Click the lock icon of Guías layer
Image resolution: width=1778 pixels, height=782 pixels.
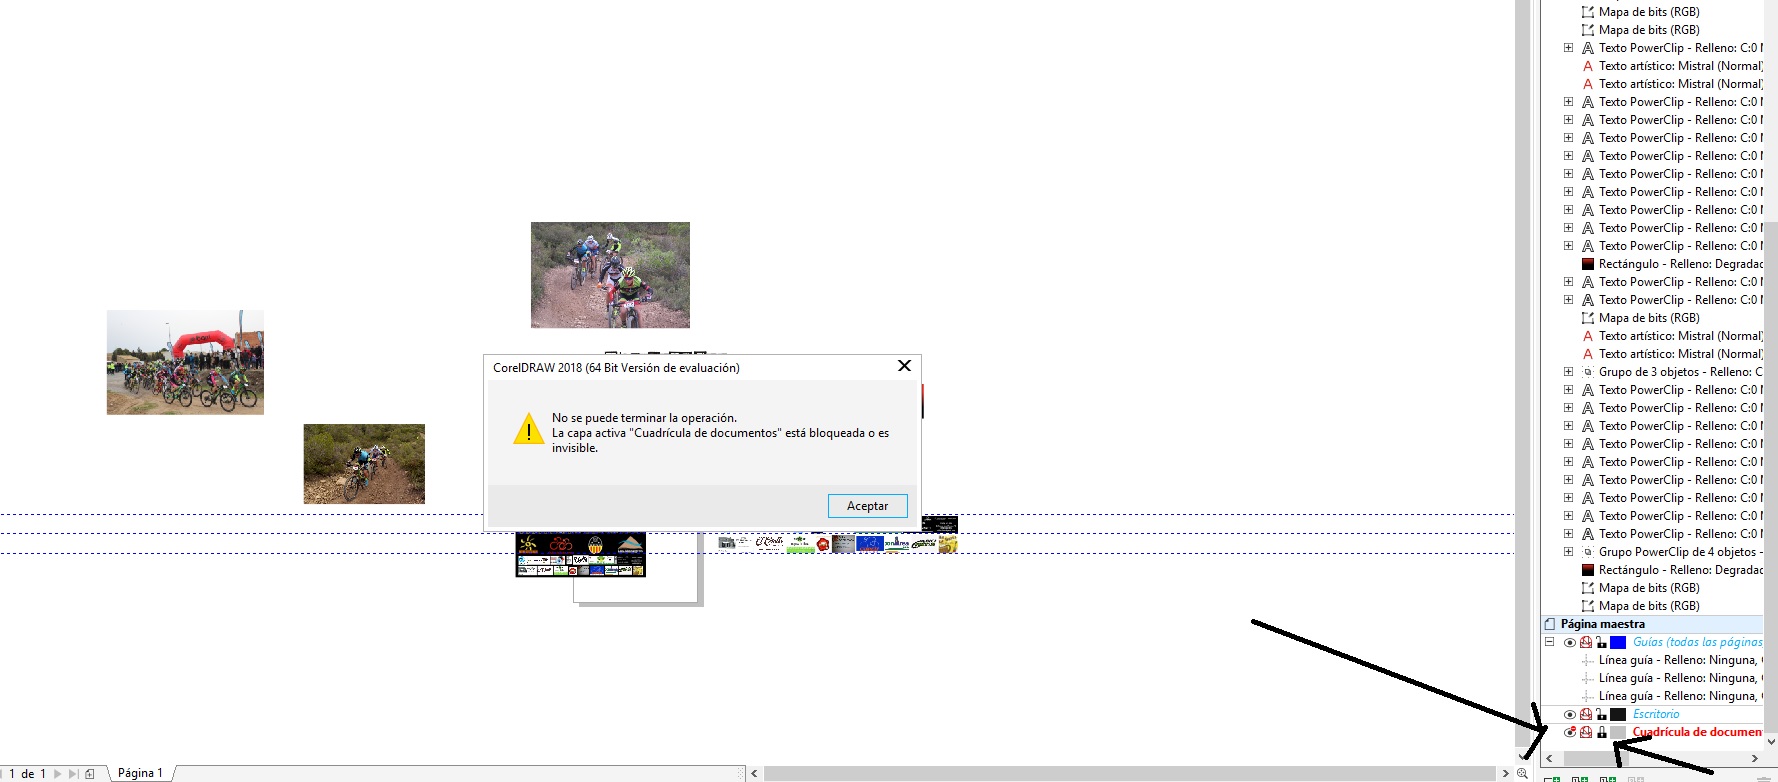coord(1602,642)
